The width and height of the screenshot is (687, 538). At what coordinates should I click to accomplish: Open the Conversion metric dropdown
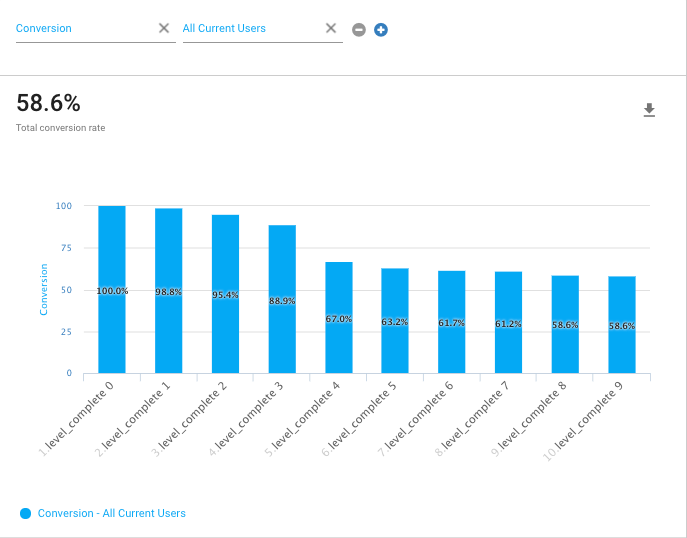pos(80,29)
